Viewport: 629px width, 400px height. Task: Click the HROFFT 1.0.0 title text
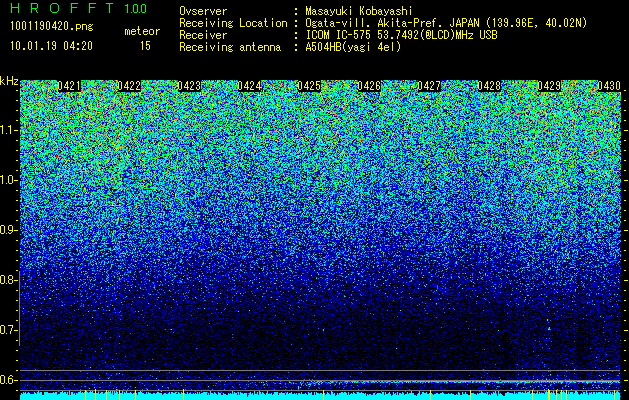[x=78, y=8]
